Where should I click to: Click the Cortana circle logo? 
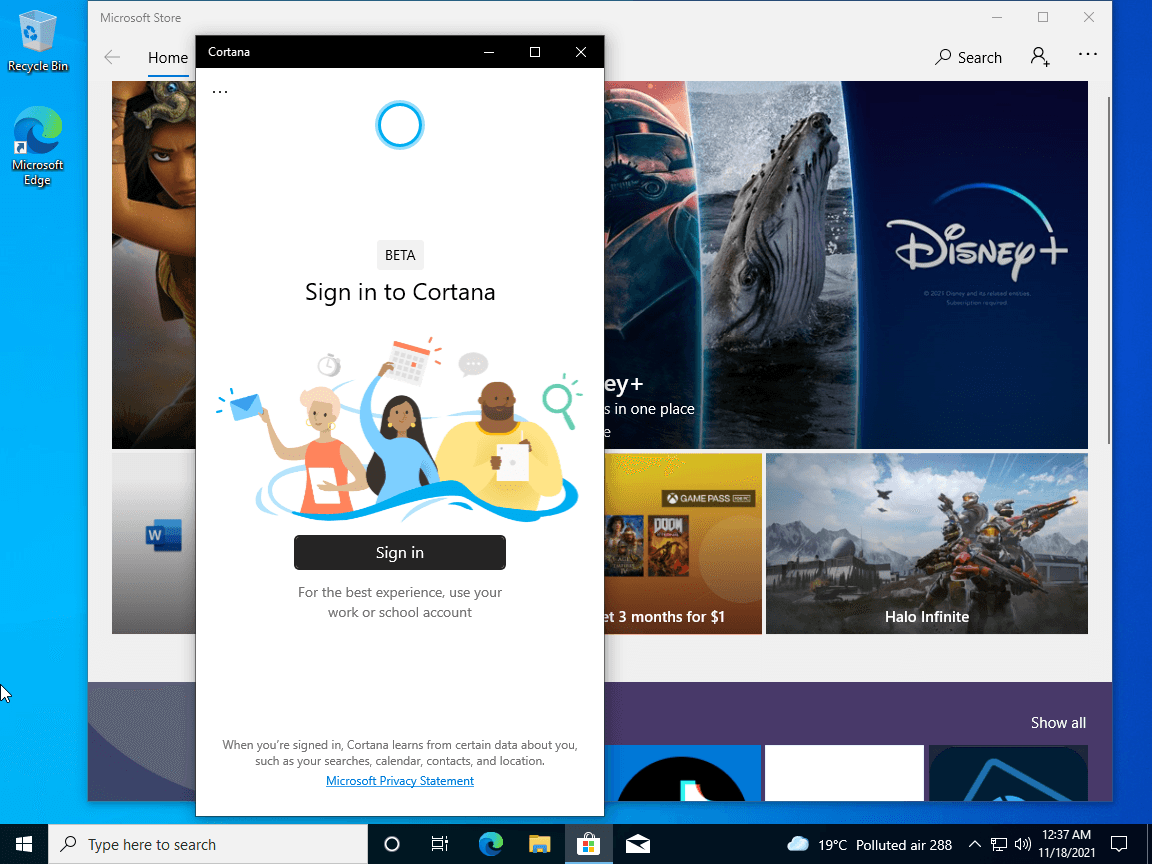[x=400, y=126]
